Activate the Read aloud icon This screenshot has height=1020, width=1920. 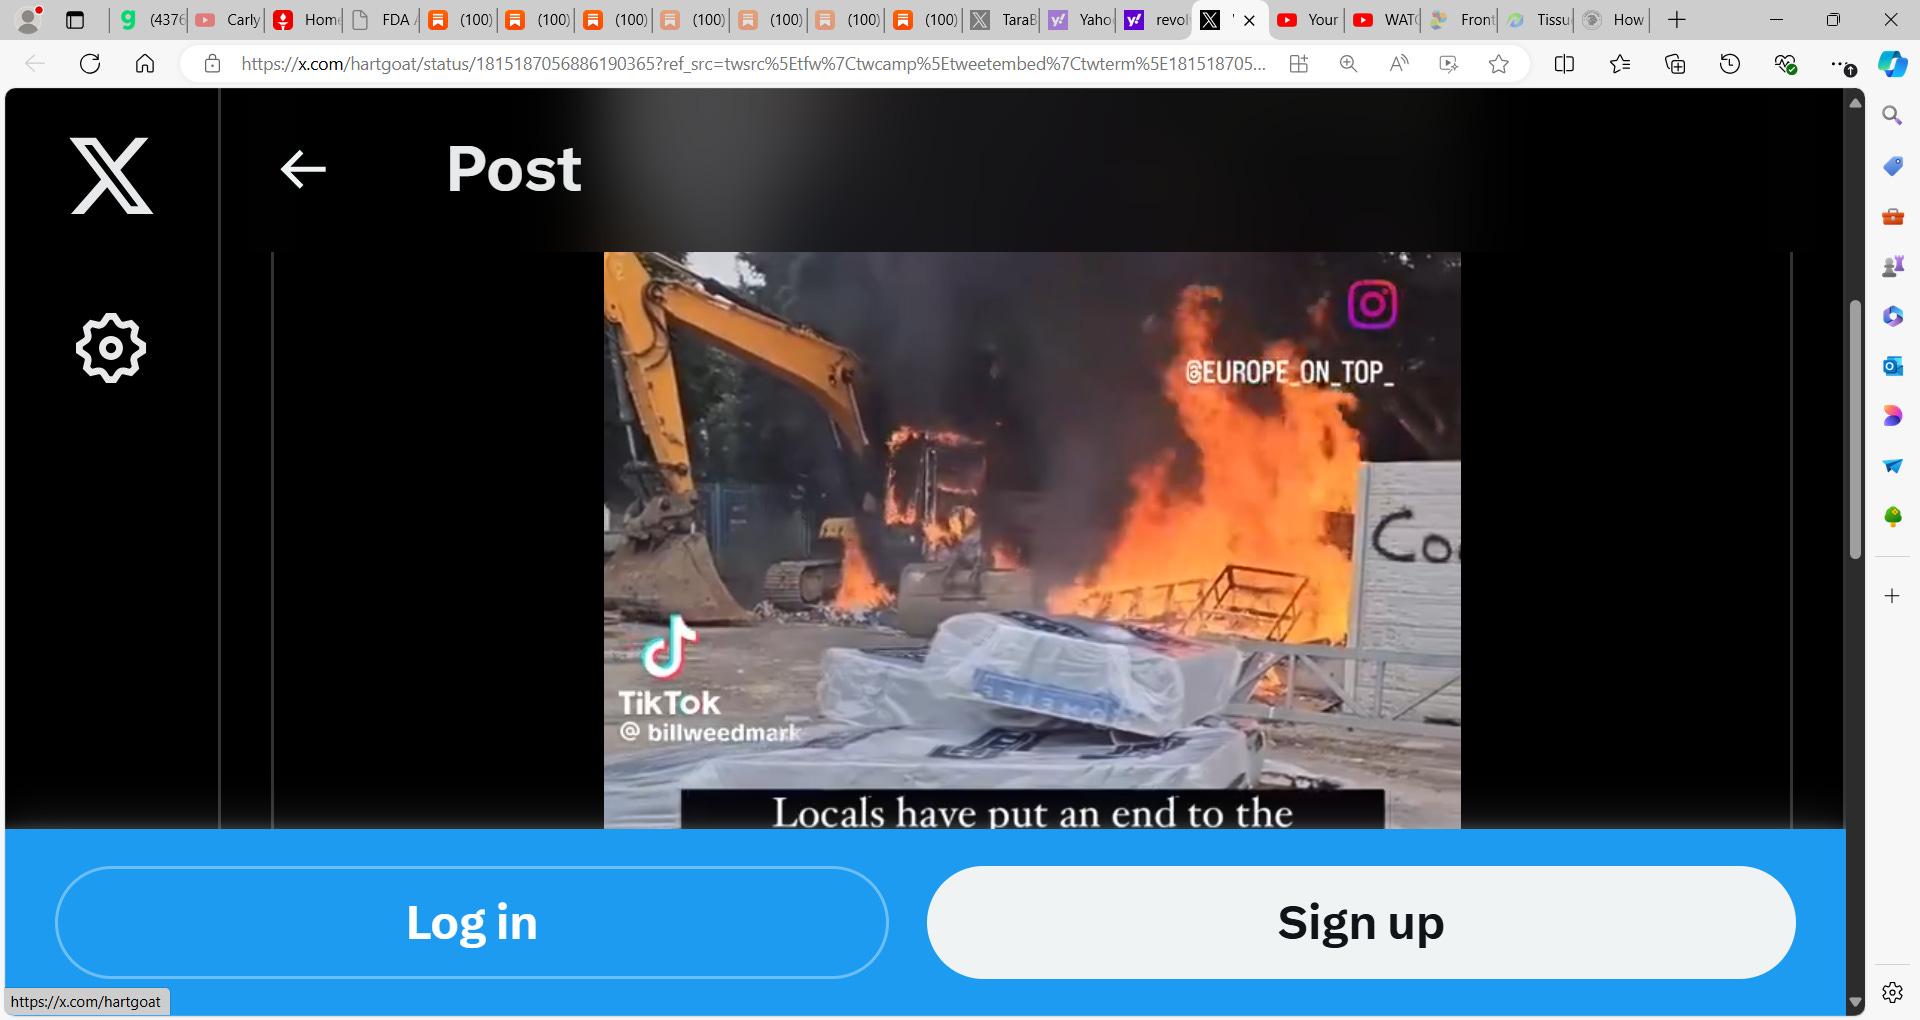(x=1399, y=64)
